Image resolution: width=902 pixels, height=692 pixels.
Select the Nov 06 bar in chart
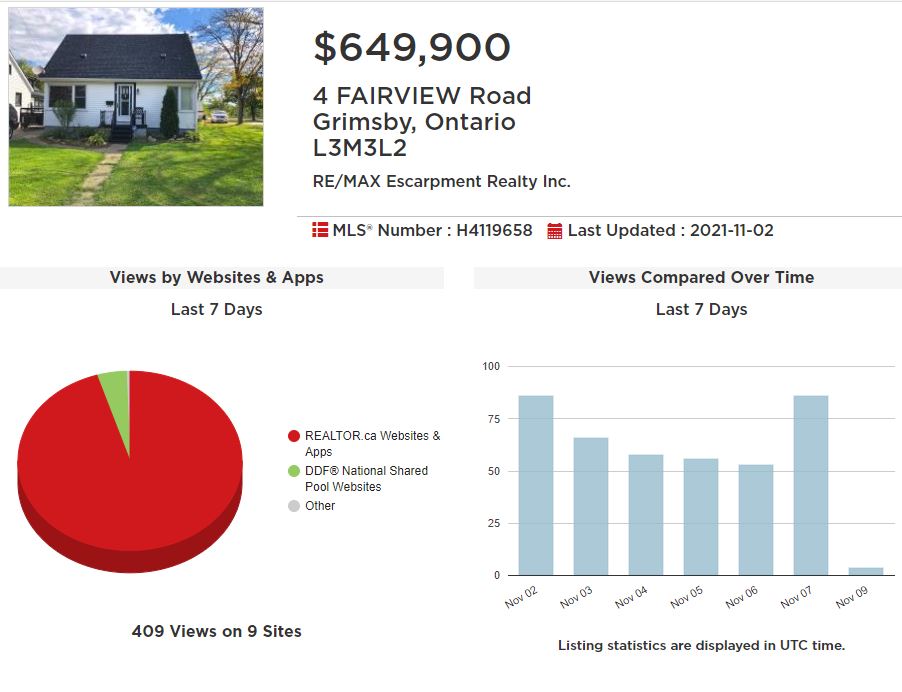coord(756,519)
